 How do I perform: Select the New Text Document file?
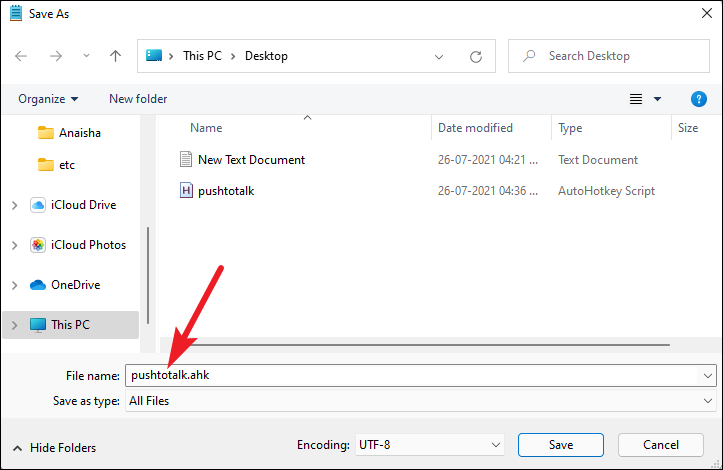[250, 160]
